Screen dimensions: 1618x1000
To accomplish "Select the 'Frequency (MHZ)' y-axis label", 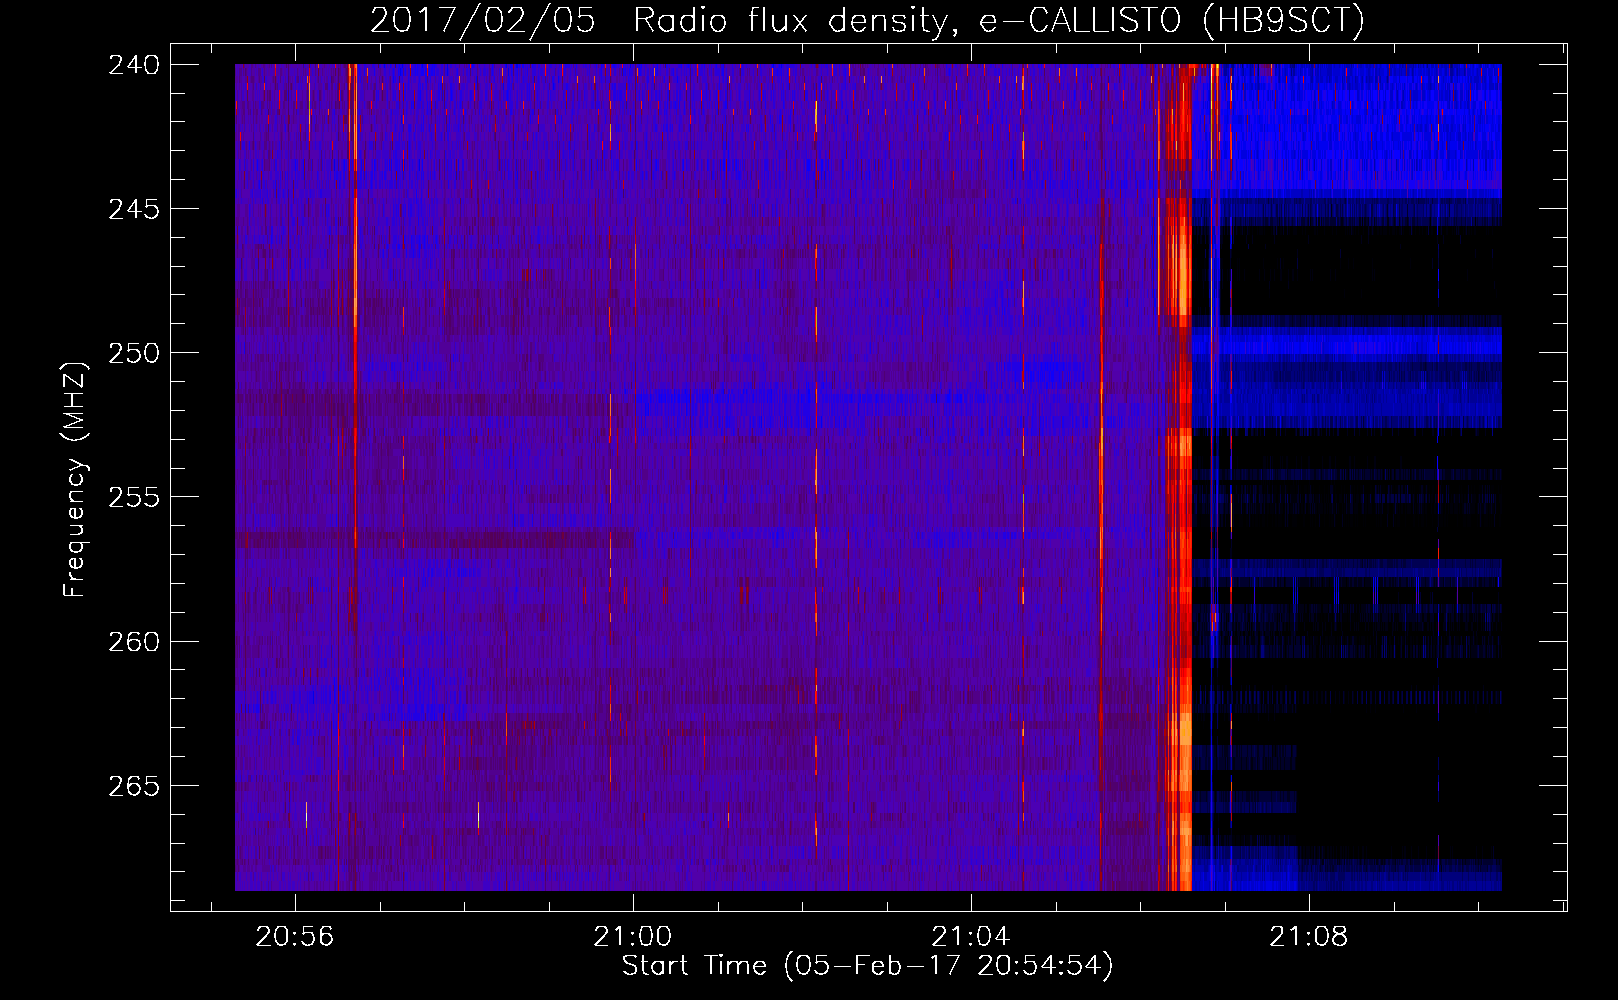I will click(76, 479).
